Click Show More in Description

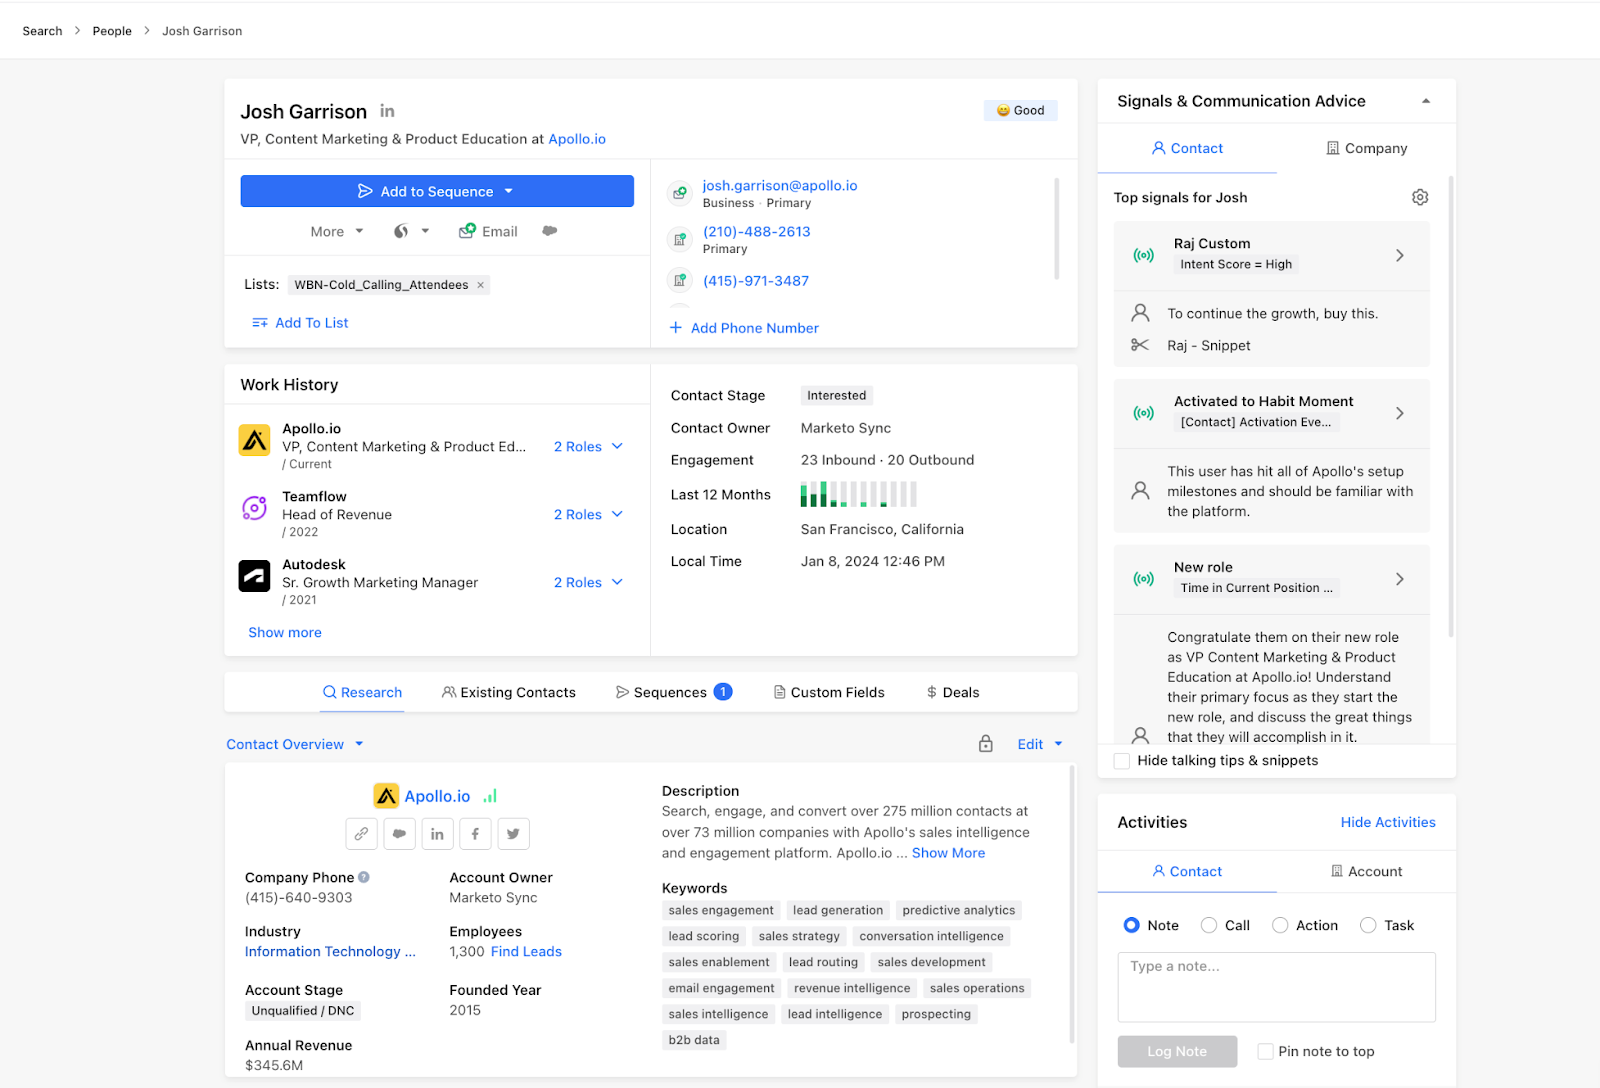[x=948, y=853]
